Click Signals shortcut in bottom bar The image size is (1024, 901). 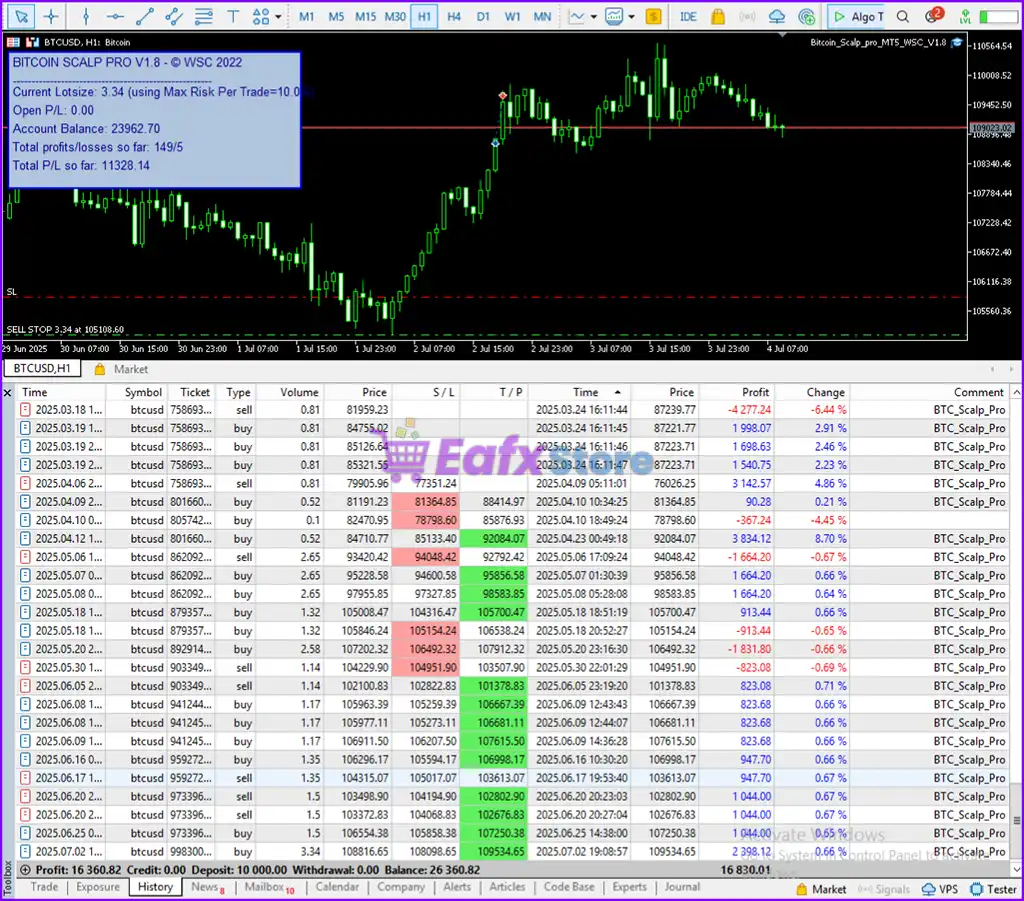click(883, 889)
